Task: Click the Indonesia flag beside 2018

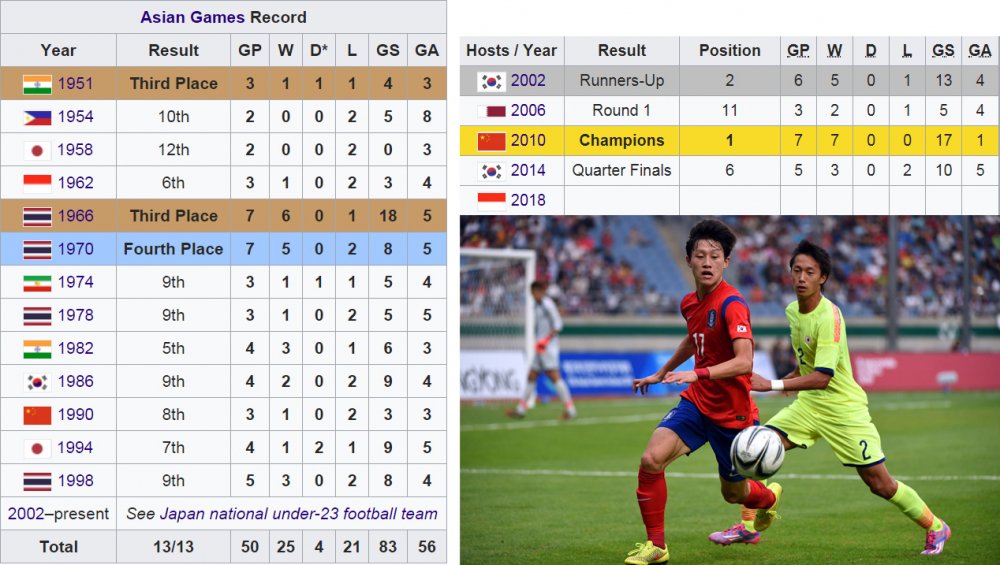Action: coord(491,201)
